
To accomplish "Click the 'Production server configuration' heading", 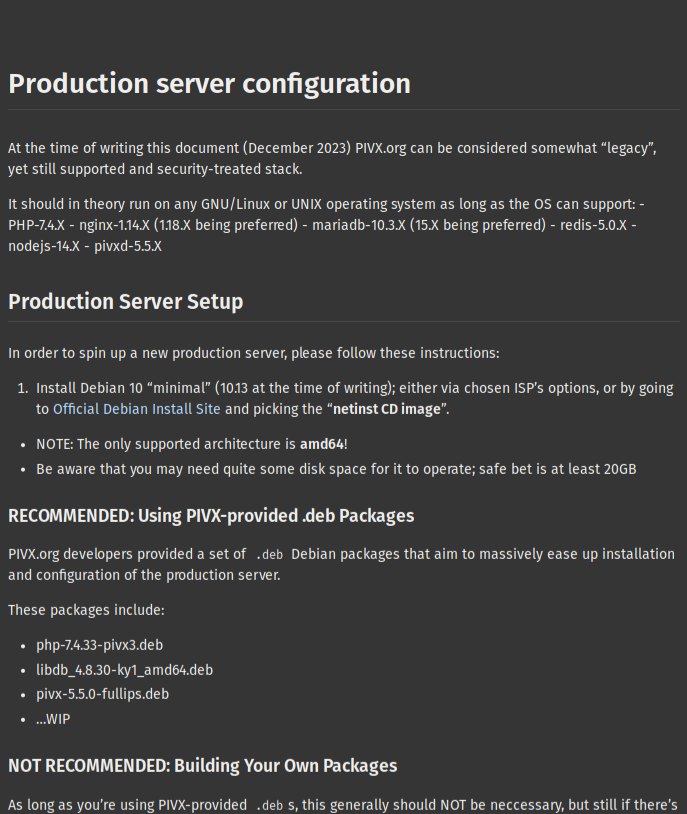I will (x=209, y=84).
